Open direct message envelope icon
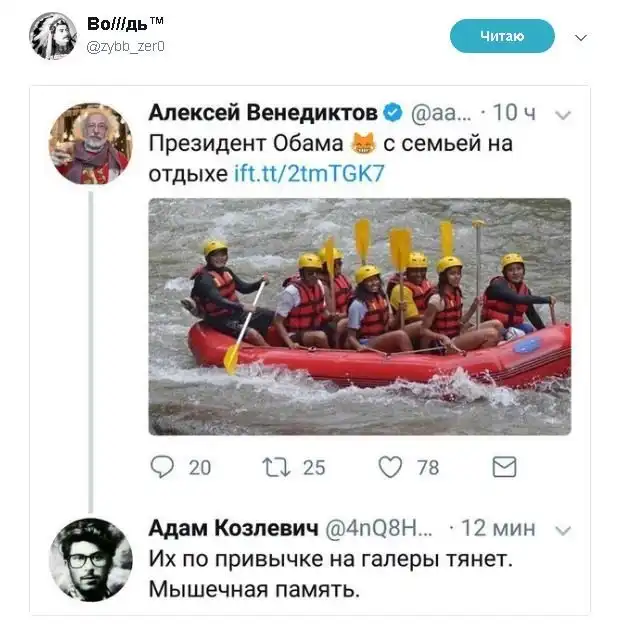The image size is (621, 628). 504,467
